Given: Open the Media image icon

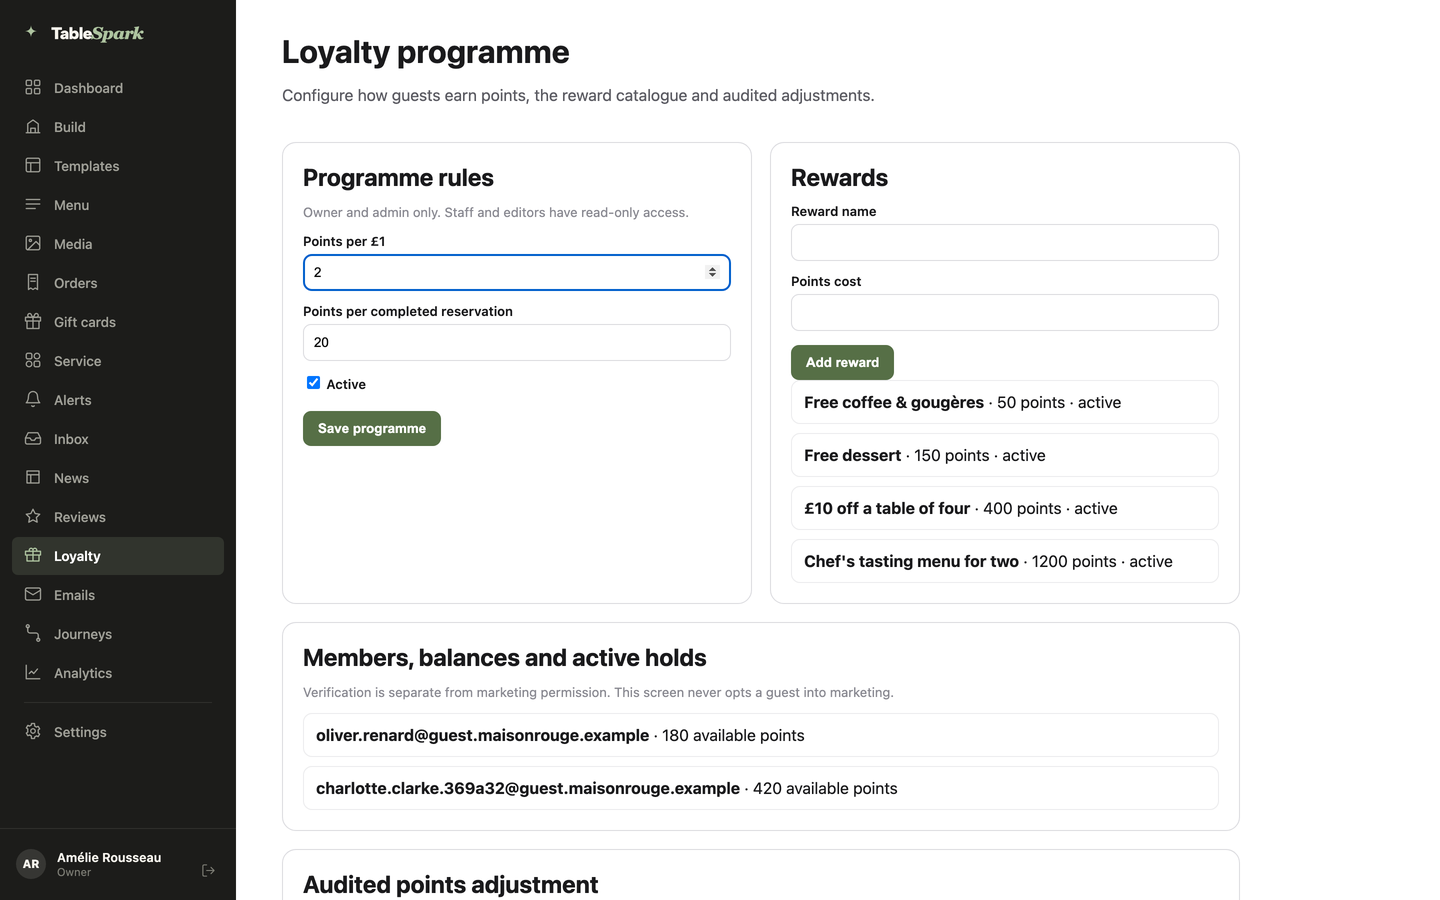Looking at the screenshot, I should (33, 244).
